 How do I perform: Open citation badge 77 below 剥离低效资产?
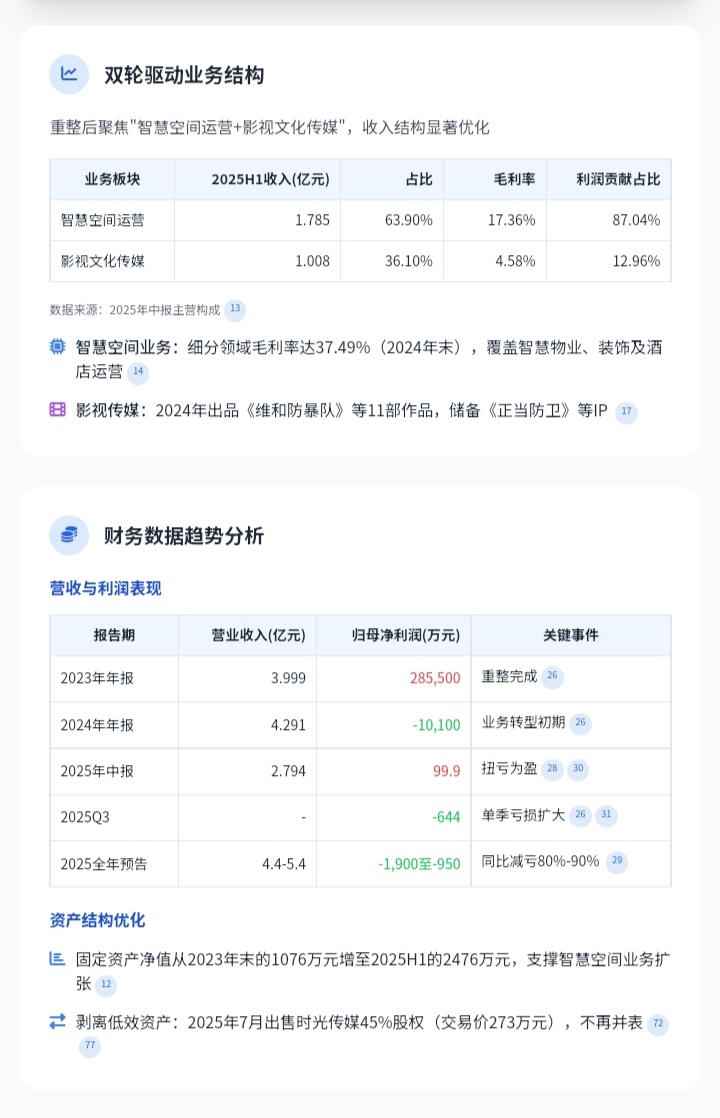[x=90, y=1046]
